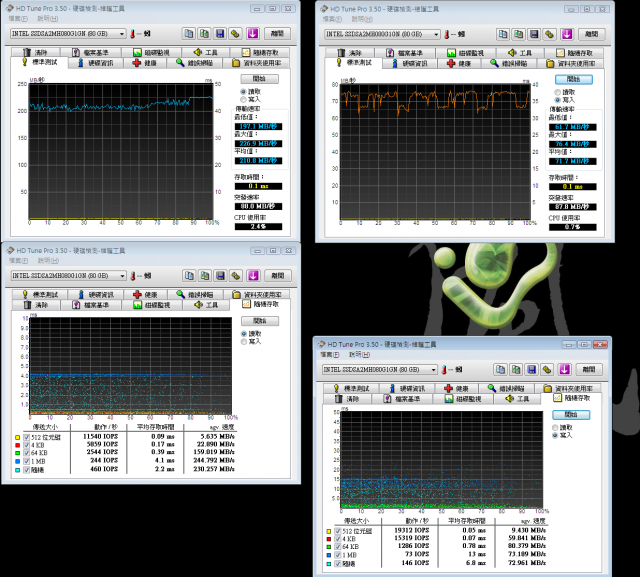
Task: Open 檔案(F) menu in read benchmark window
Action: pos(18,19)
